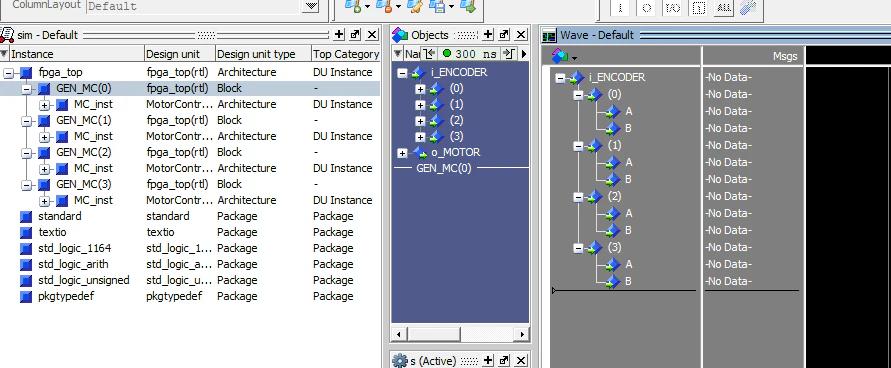
Task: Collapse element (1) in the Wave pane
Action: click(x=578, y=146)
